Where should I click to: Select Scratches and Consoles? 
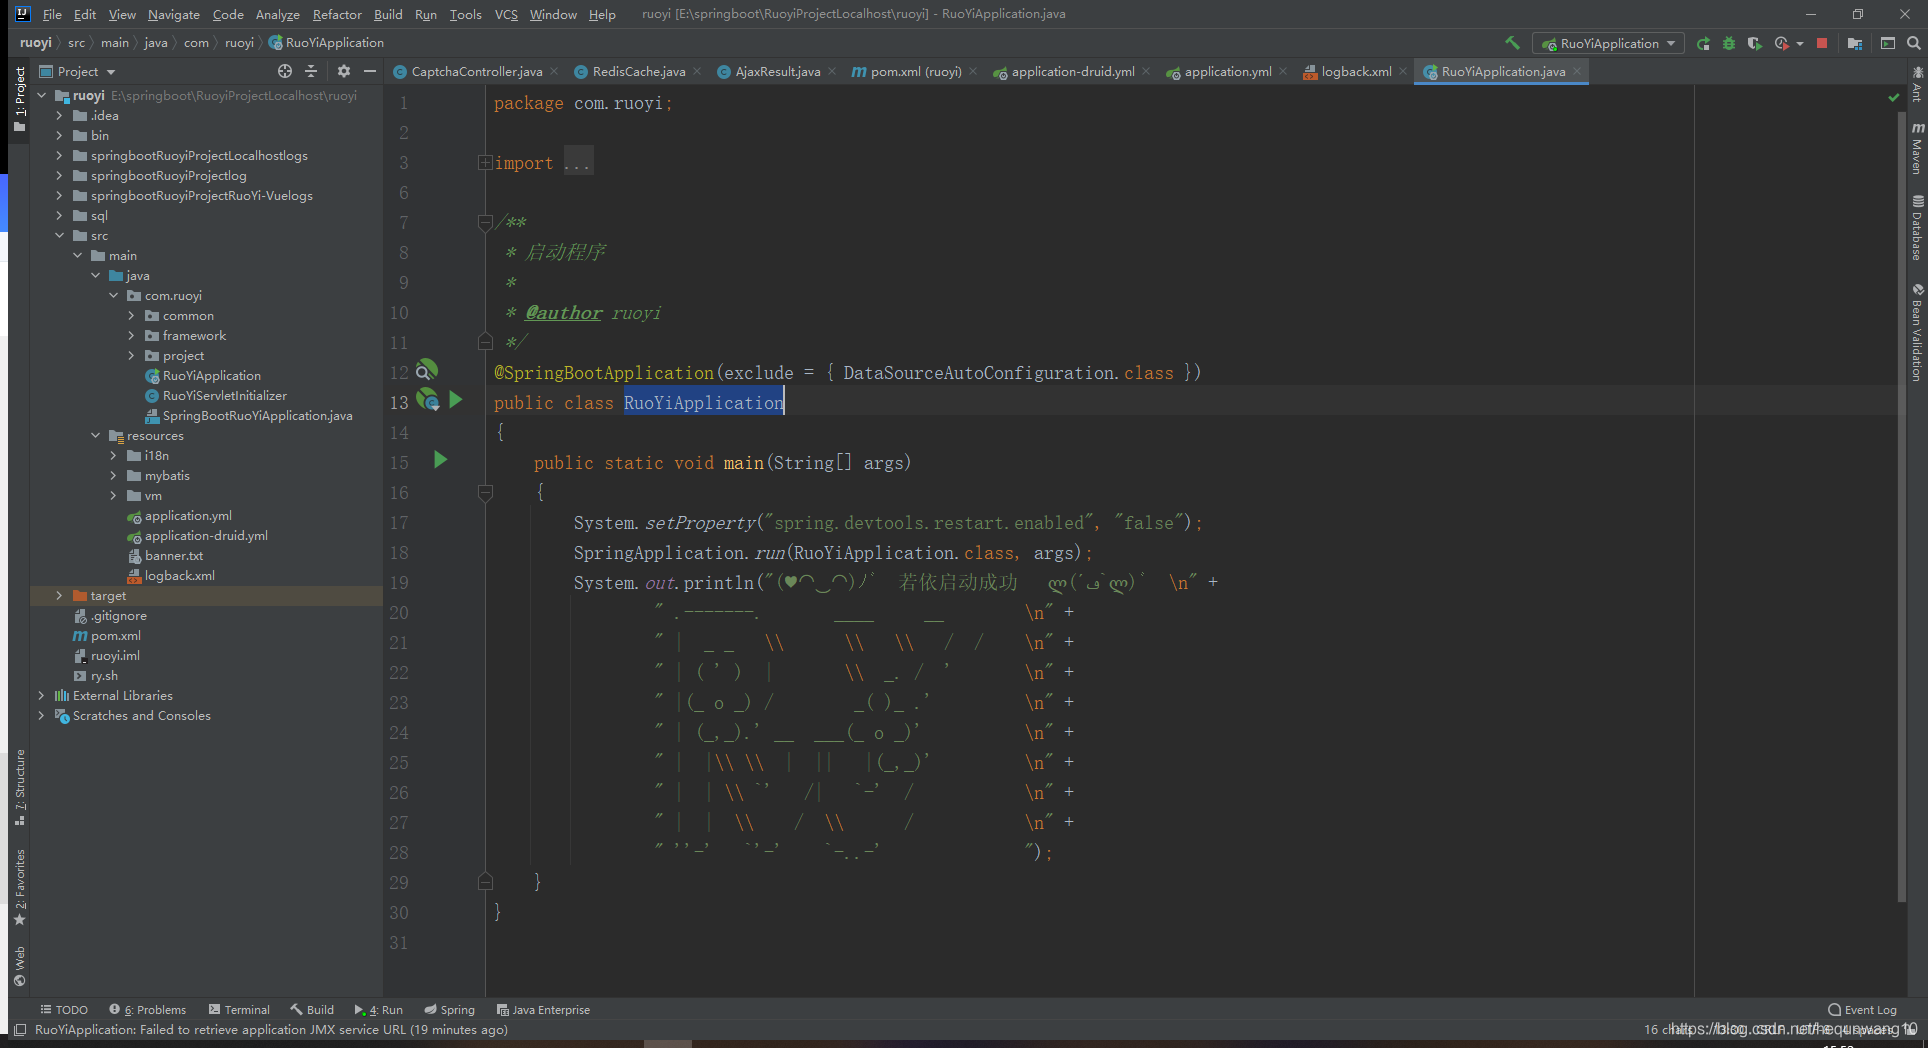pos(141,715)
